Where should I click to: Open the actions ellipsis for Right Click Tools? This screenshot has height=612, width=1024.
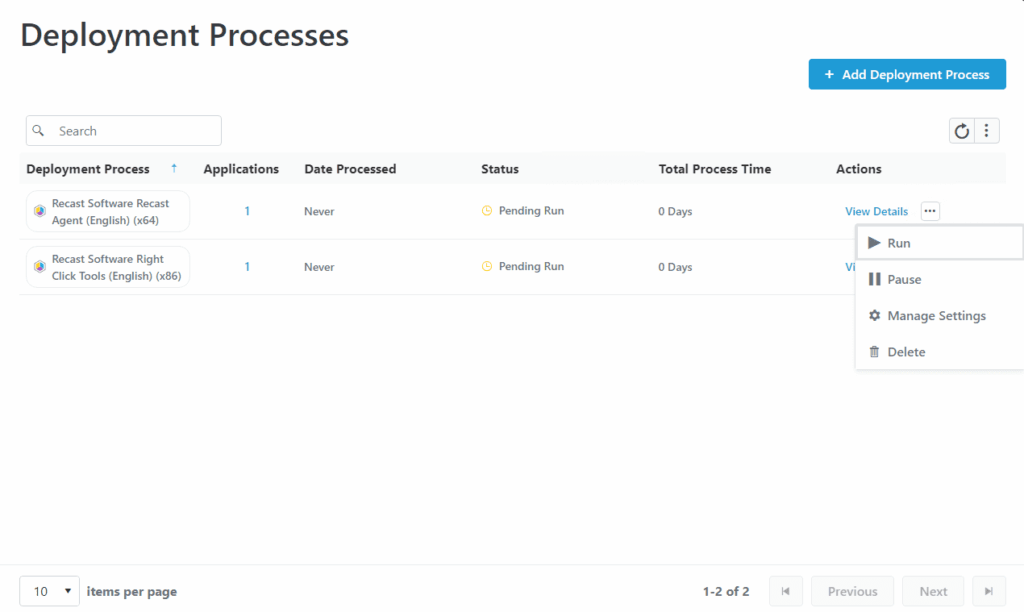(x=928, y=267)
